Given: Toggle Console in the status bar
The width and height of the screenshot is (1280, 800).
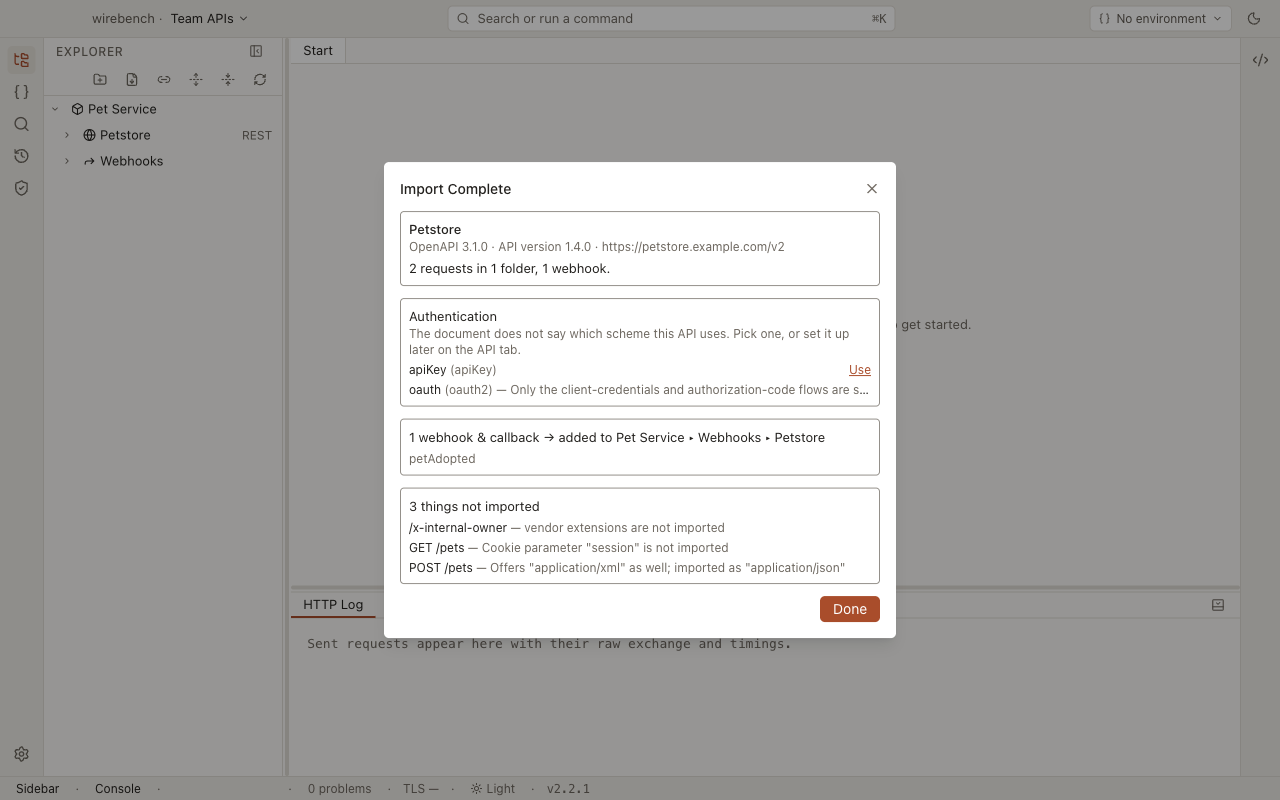Looking at the screenshot, I should coord(118,789).
